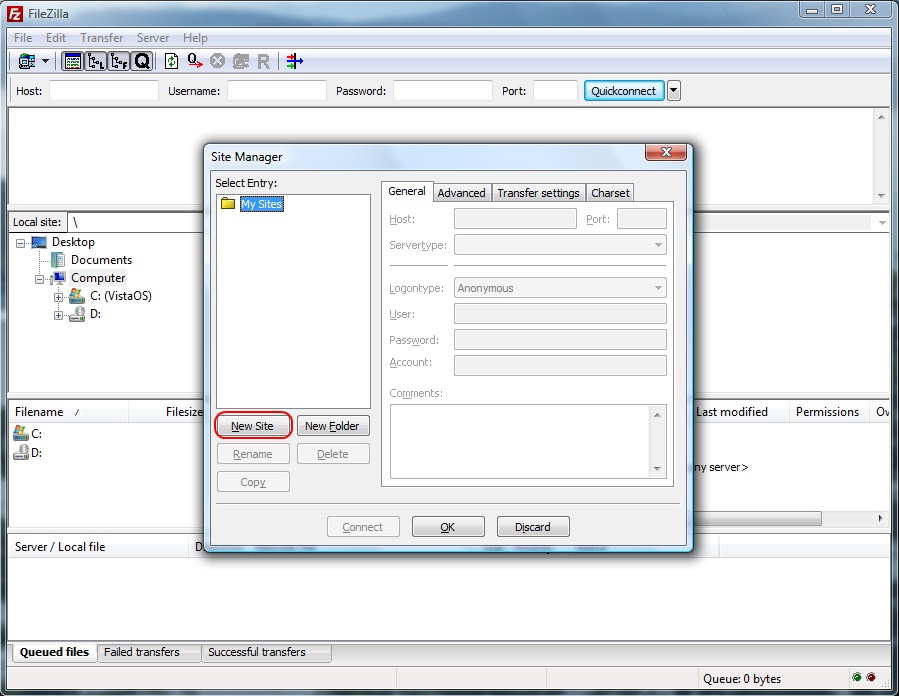Screen dimensions: 899x696
Task: Toggle transfer queue display icon
Action: (x=142, y=61)
